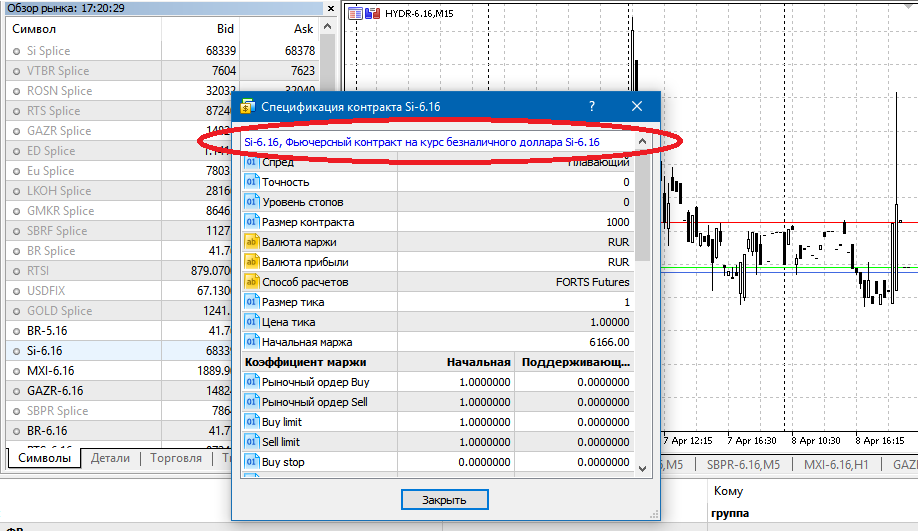This screenshot has width=918, height=531.
Task: Close the contract specification dialog with X
Action: coord(637,107)
